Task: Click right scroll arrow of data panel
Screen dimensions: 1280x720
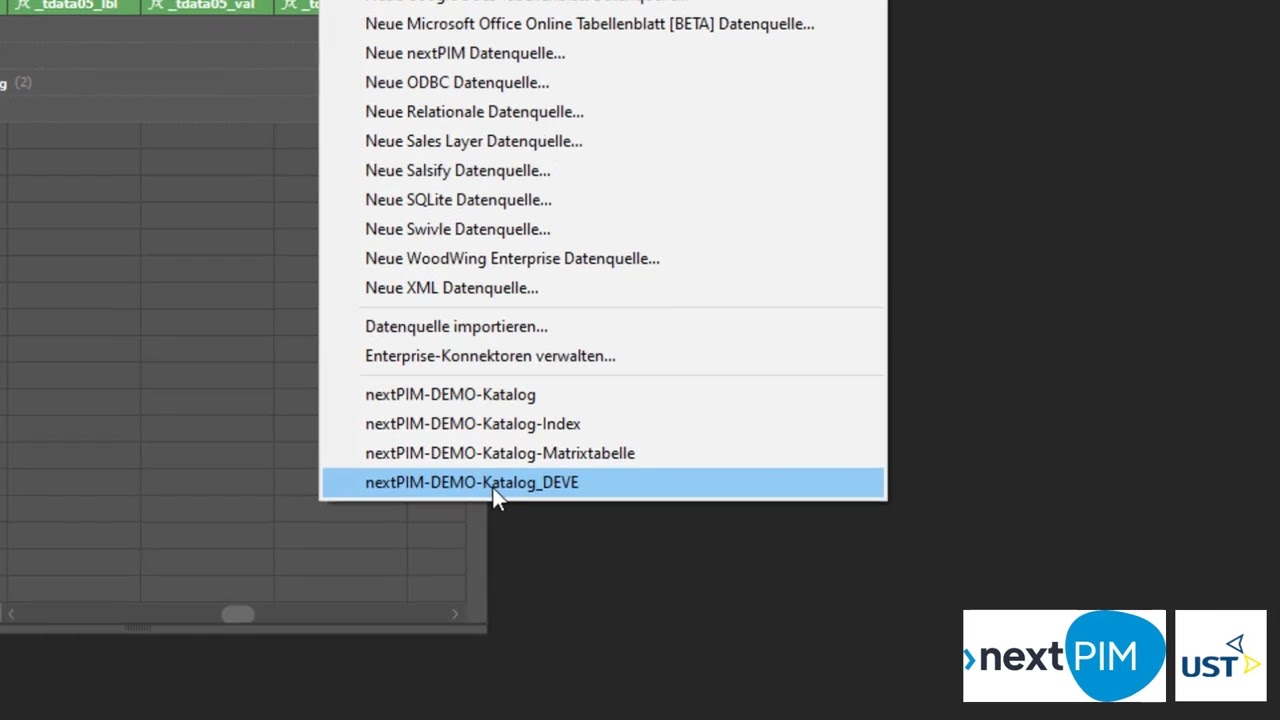Action: pos(455,614)
